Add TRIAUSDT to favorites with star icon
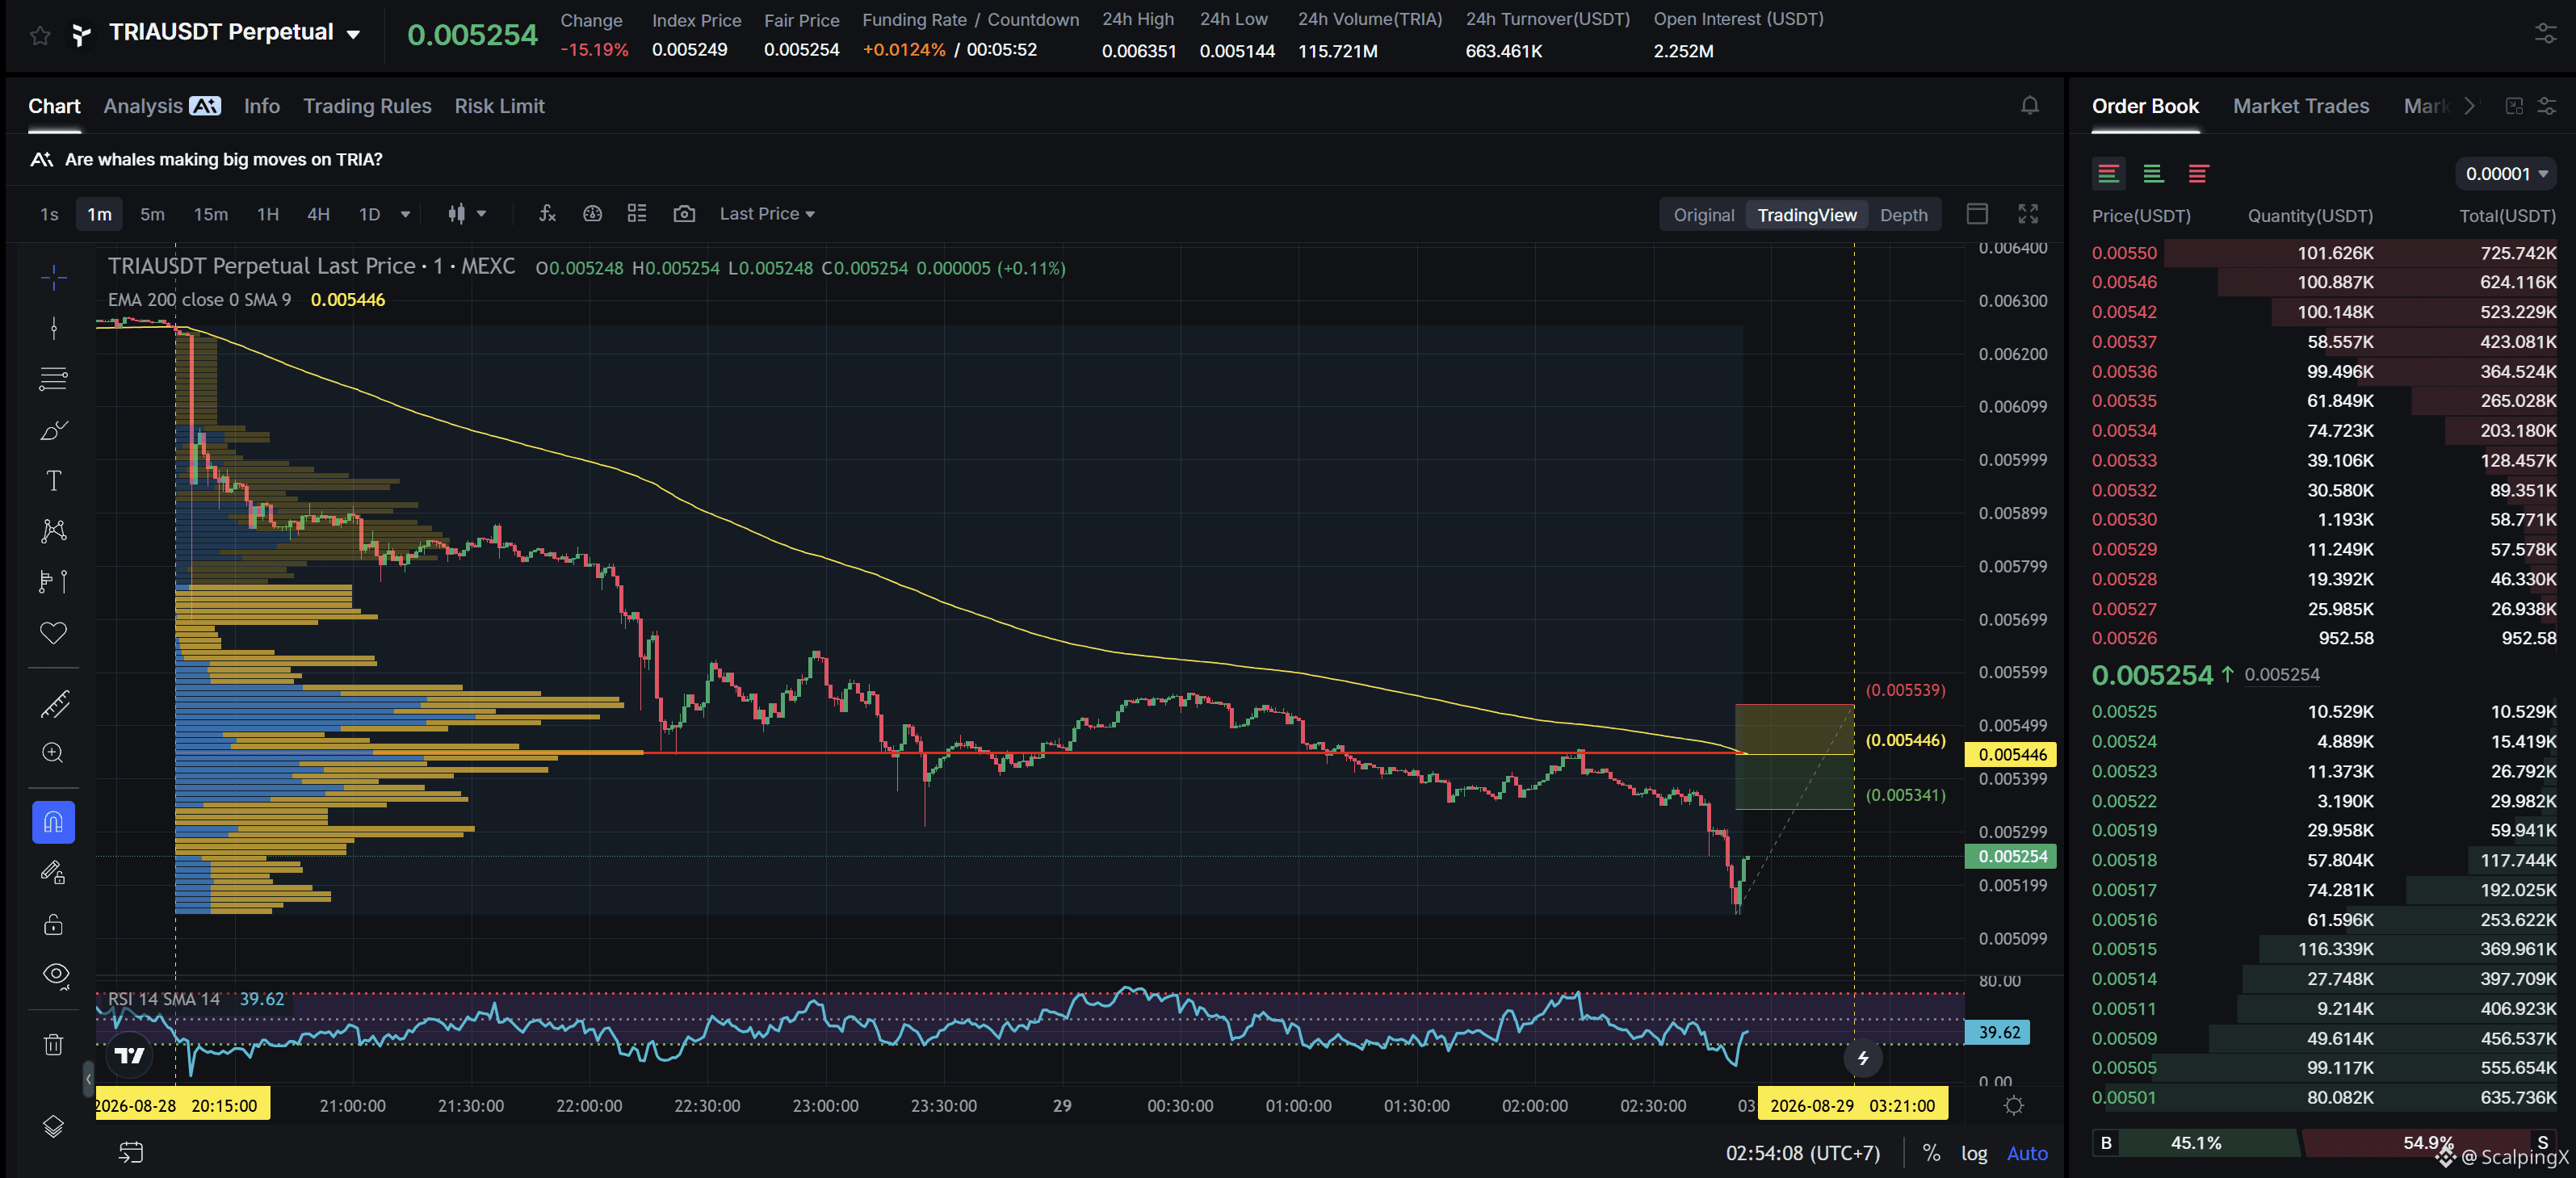This screenshot has height=1178, width=2576. [40, 36]
